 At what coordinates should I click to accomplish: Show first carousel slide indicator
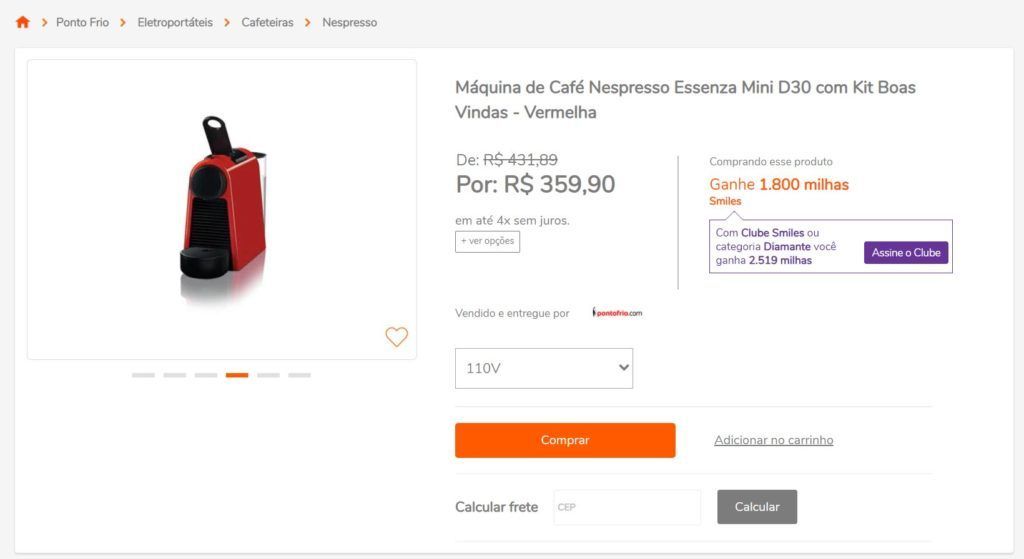[143, 375]
